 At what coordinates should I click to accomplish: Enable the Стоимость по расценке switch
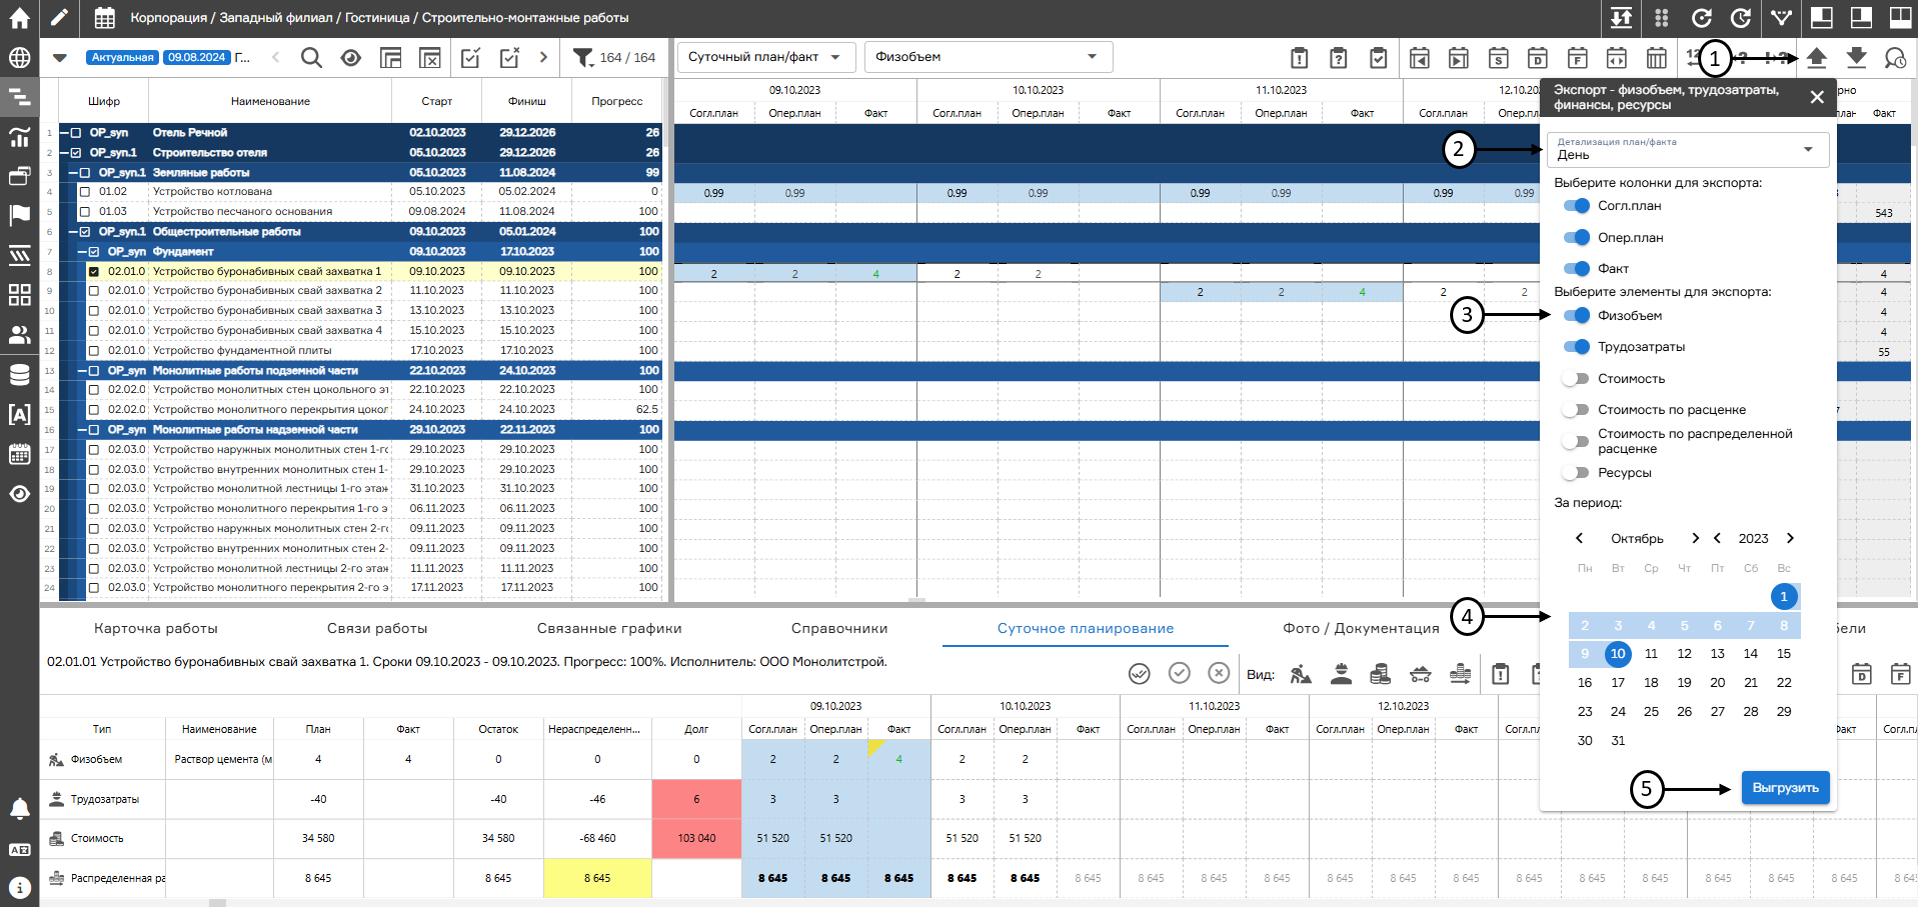1577,410
